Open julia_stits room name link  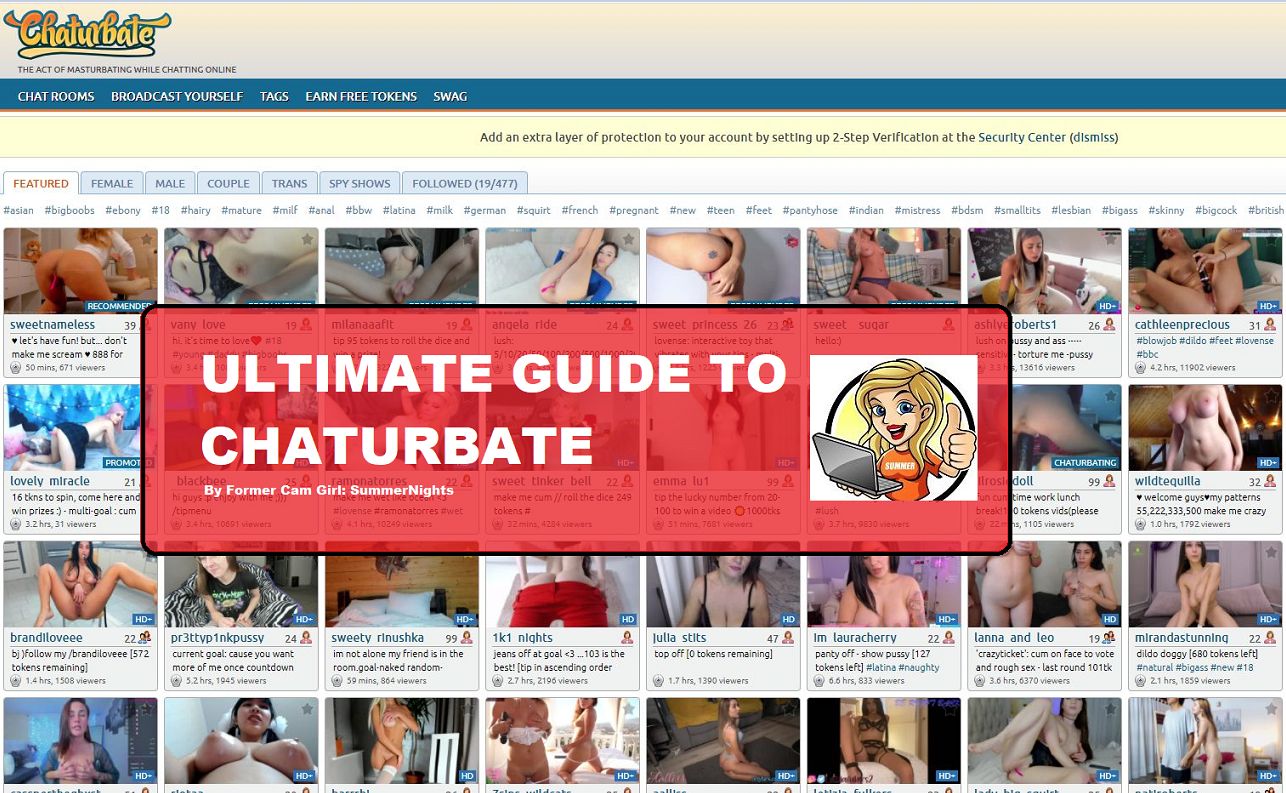[x=680, y=638]
